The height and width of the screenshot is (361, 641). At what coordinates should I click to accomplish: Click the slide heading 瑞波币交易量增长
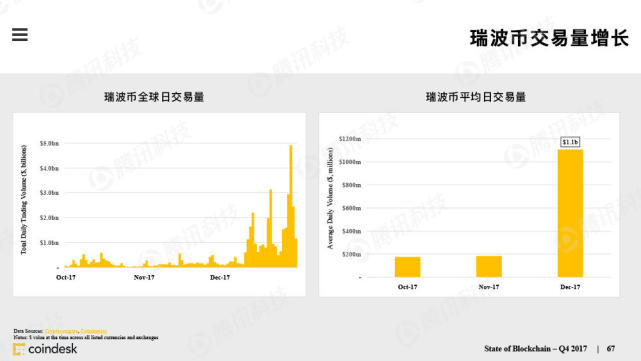coord(549,38)
